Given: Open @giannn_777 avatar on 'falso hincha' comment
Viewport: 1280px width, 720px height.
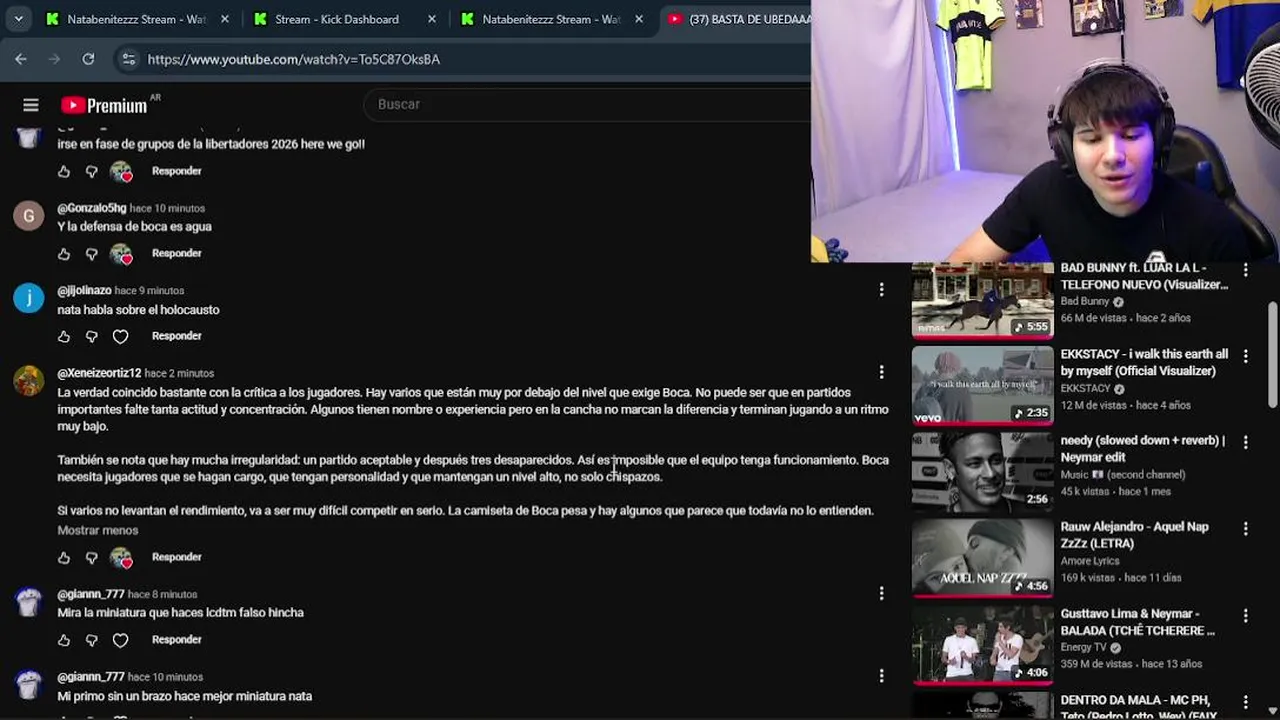Looking at the screenshot, I should (29, 602).
